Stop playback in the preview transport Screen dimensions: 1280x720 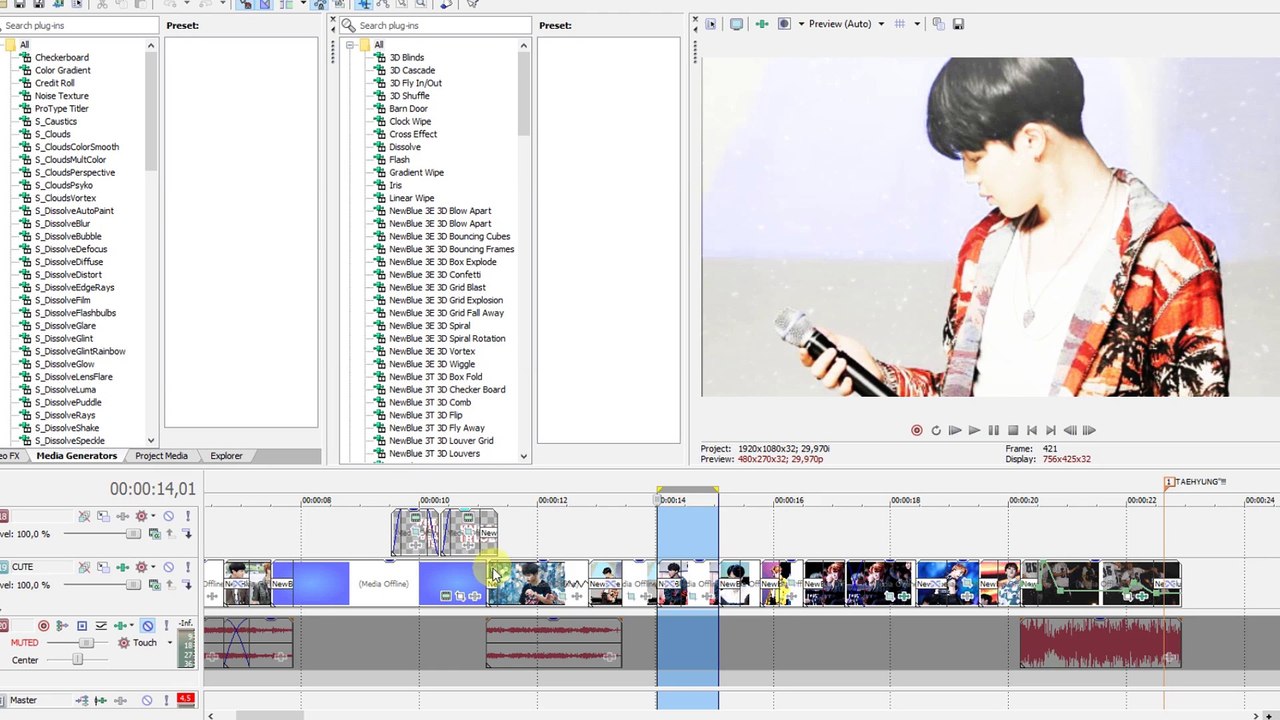pyautogui.click(x=1012, y=430)
